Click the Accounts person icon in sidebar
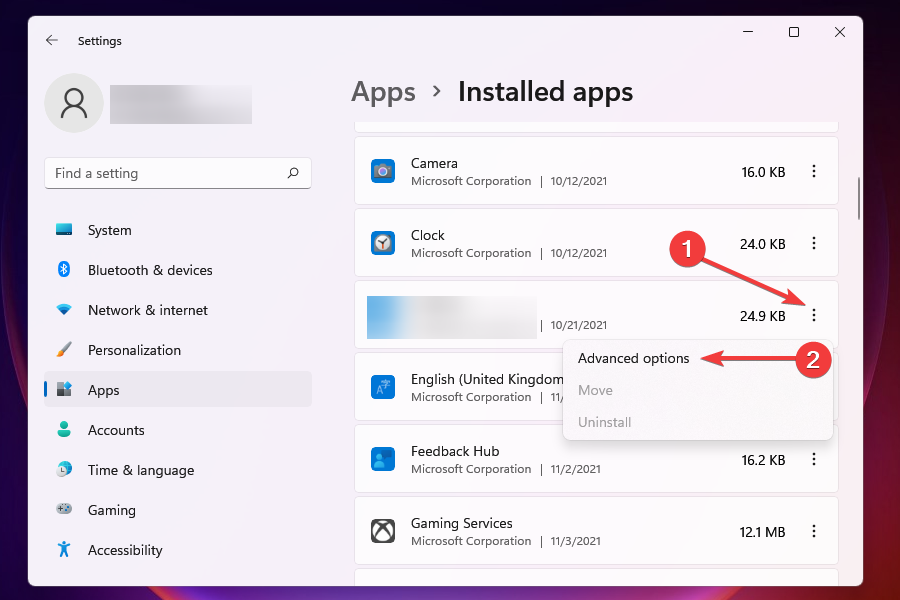Viewport: 900px width, 600px height. 64,429
